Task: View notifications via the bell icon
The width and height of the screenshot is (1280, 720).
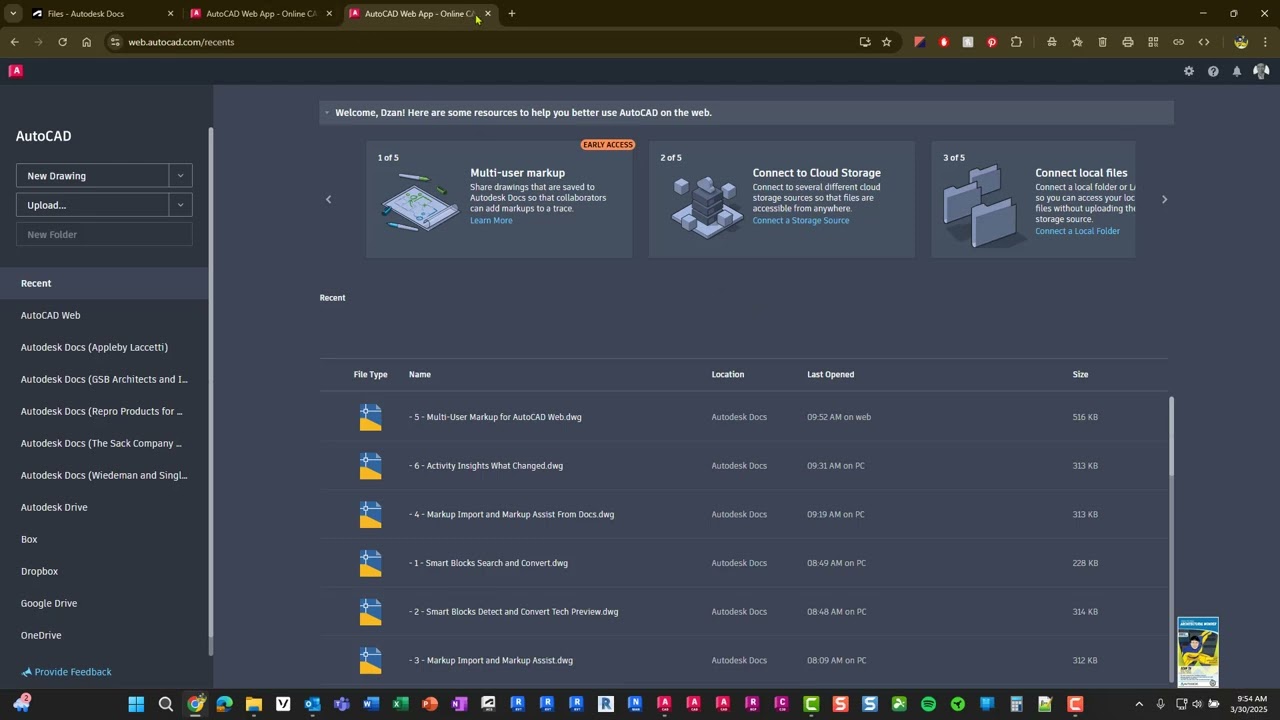Action: click(1237, 71)
